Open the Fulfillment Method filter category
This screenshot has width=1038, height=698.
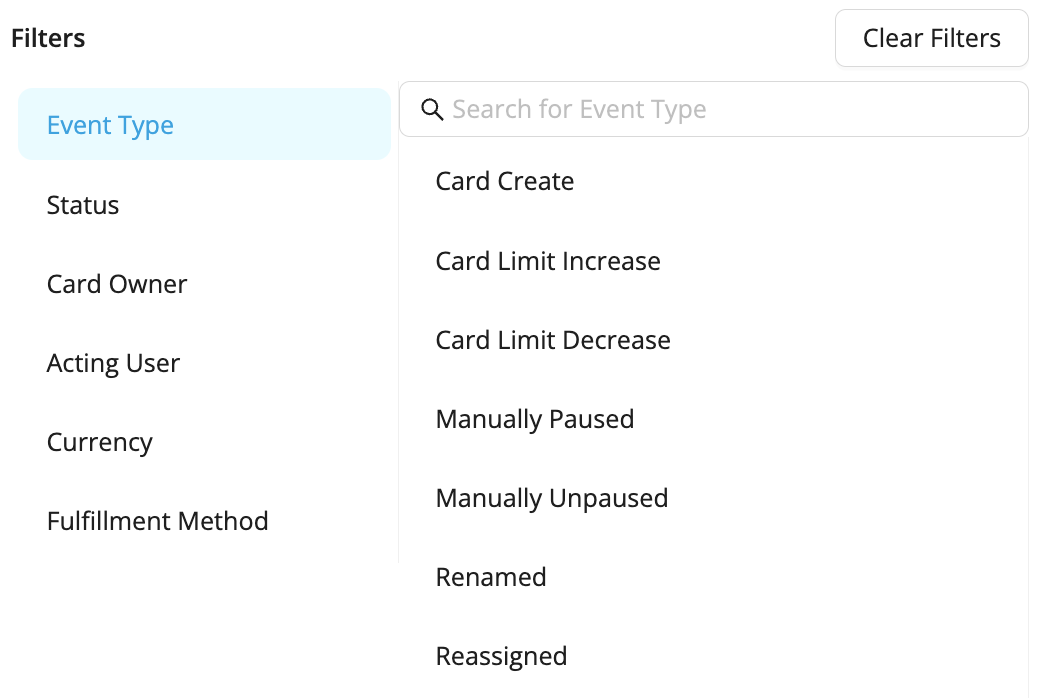205,521
